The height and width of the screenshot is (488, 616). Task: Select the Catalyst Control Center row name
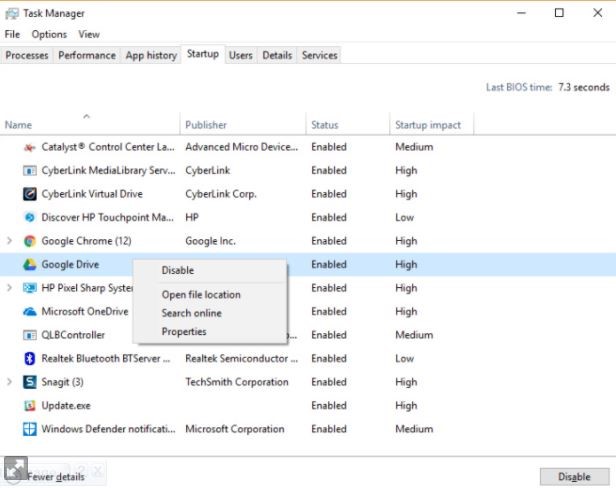pyautogui.click(x=108, y=147)
